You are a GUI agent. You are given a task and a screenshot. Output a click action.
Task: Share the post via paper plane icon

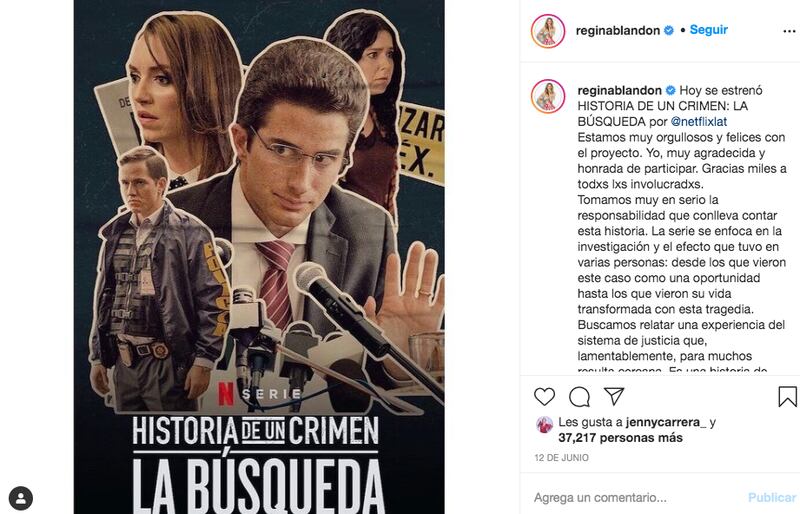pos(614,396)
